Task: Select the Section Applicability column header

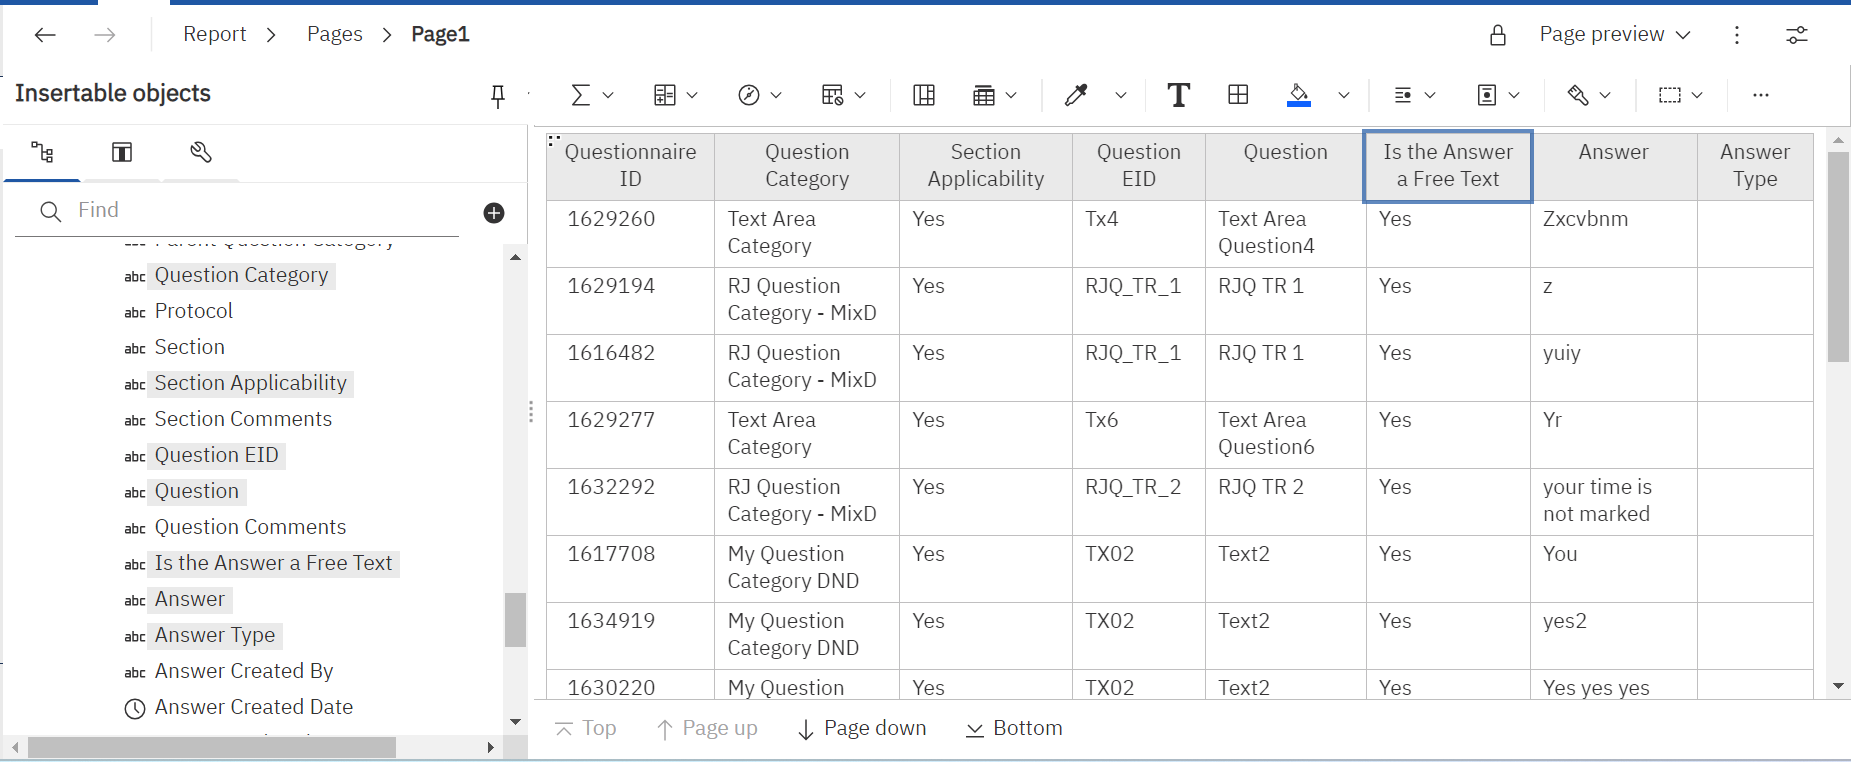Action: (x=985, y=166)
